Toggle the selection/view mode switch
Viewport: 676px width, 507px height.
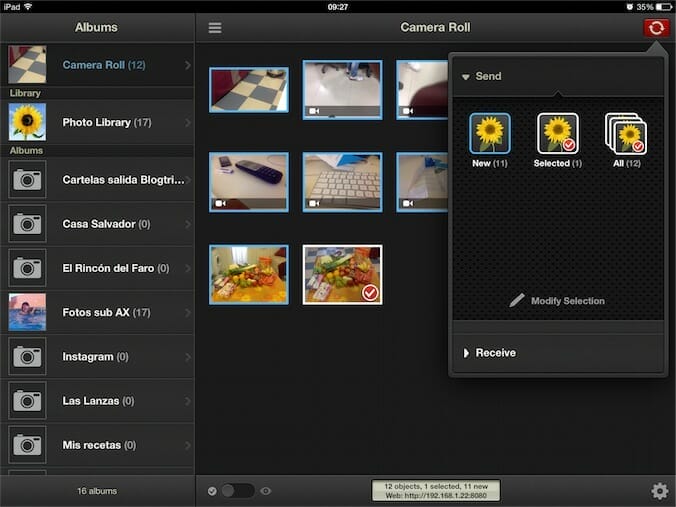point(237,491)
